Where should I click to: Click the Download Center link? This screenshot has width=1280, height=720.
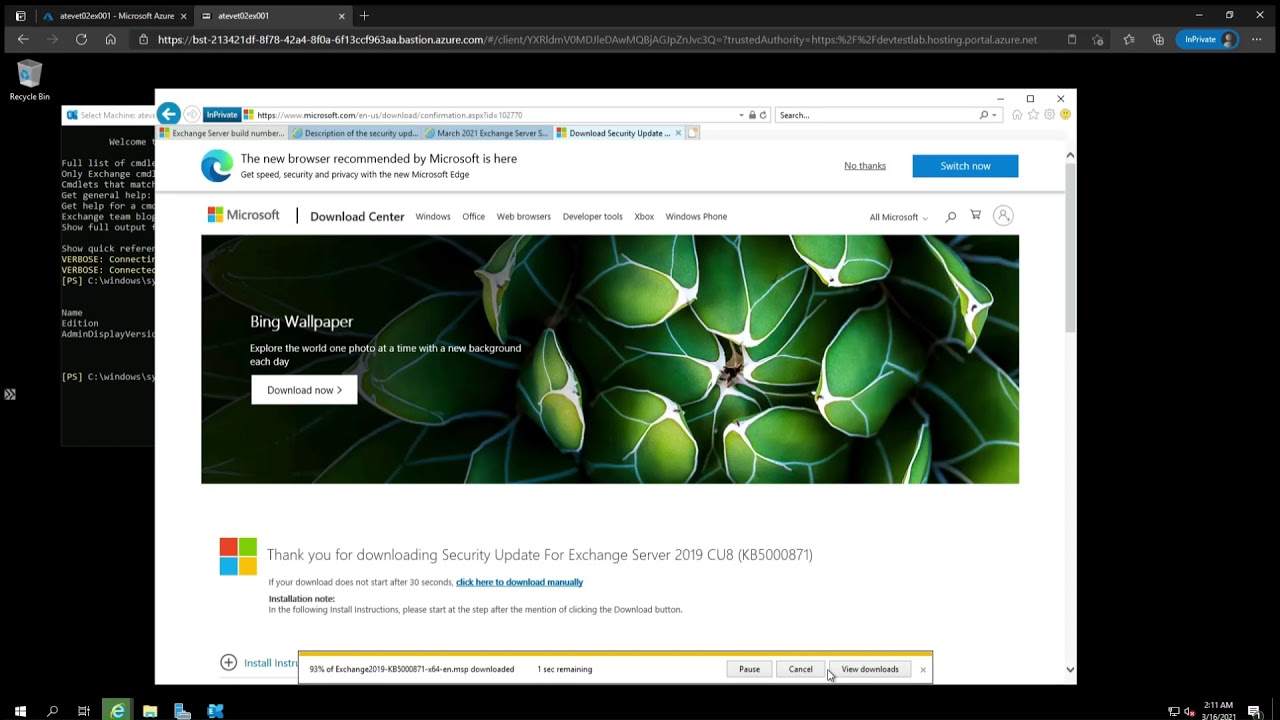click(357, 216)
